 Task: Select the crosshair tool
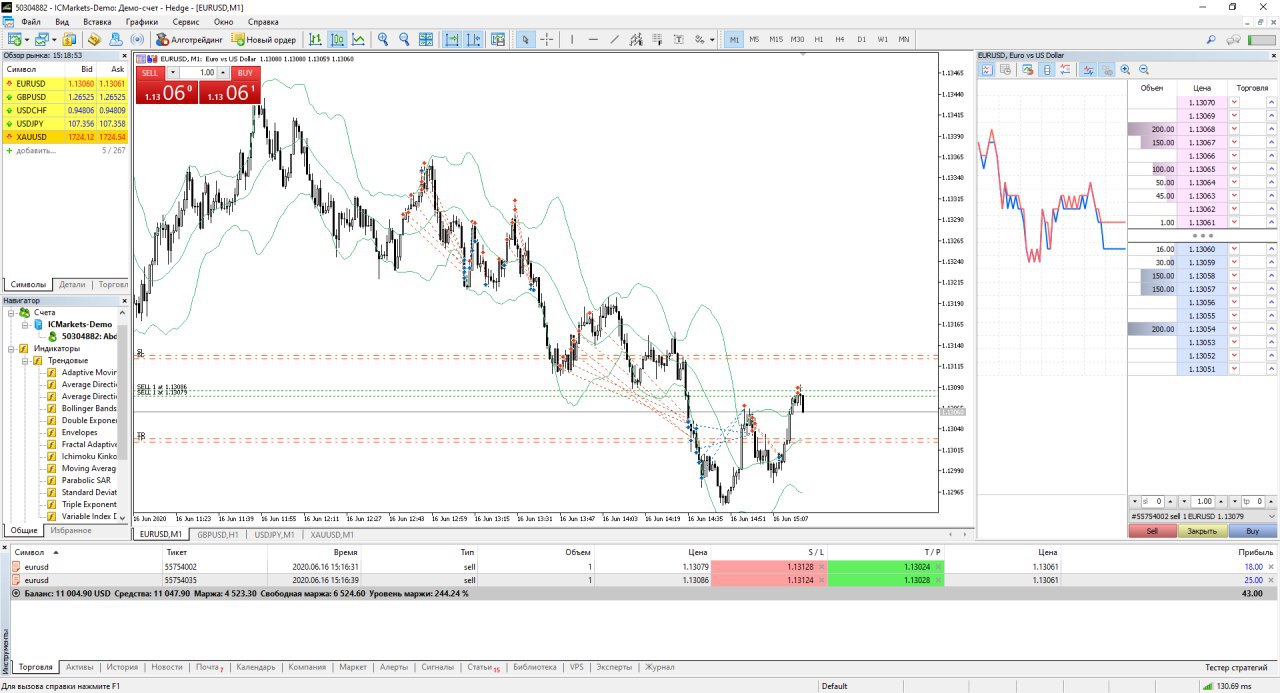[547, 40]
